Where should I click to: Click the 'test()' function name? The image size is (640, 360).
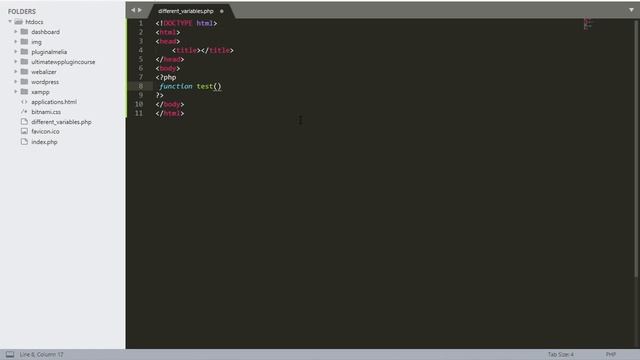209,86
